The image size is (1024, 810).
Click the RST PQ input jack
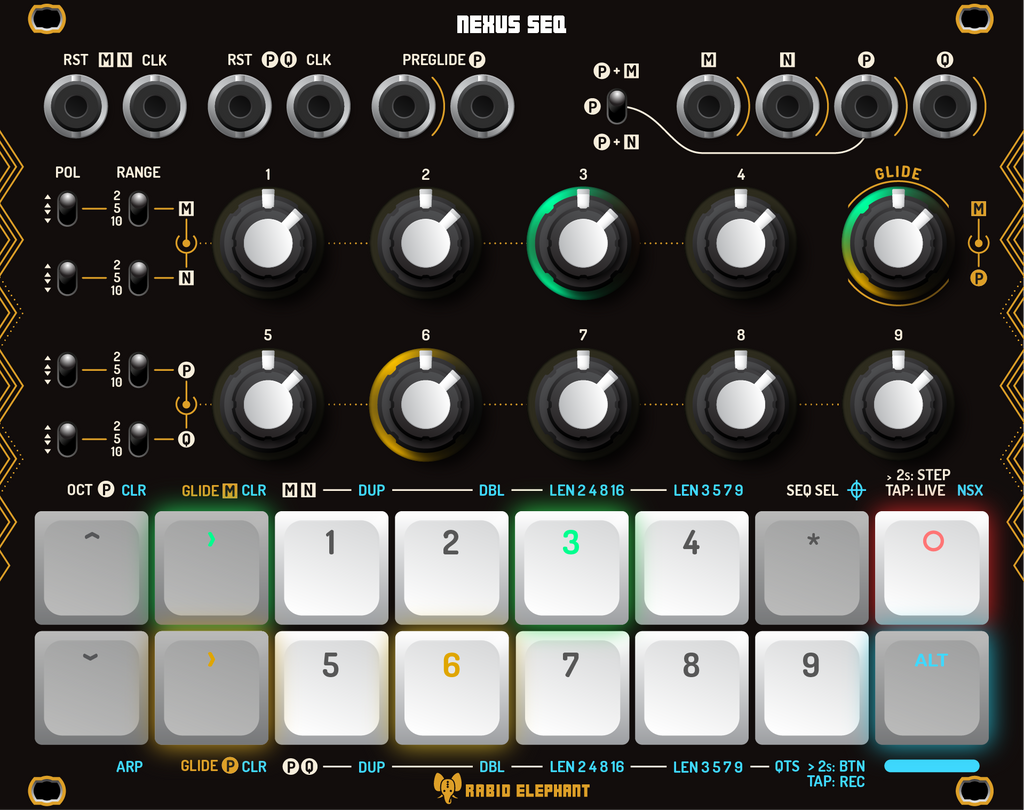(240, 106)
